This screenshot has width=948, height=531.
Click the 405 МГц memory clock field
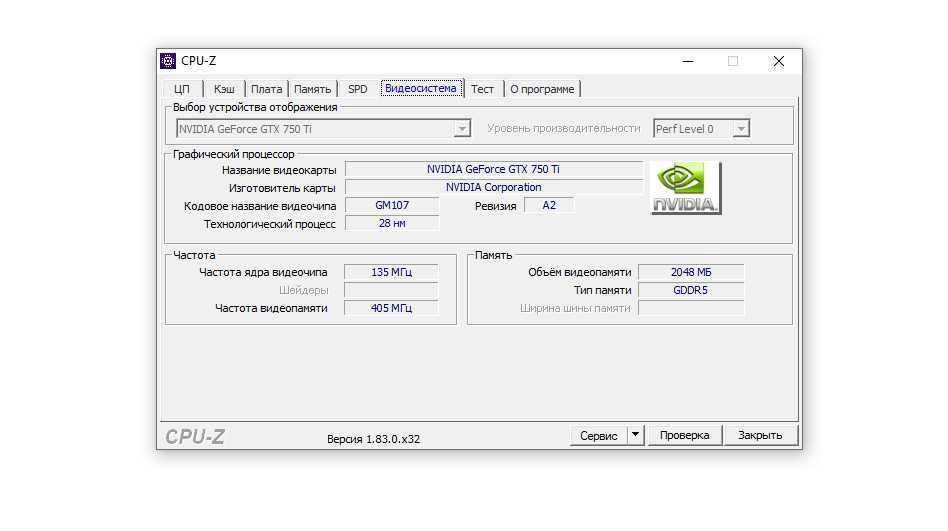pos(391,308)
